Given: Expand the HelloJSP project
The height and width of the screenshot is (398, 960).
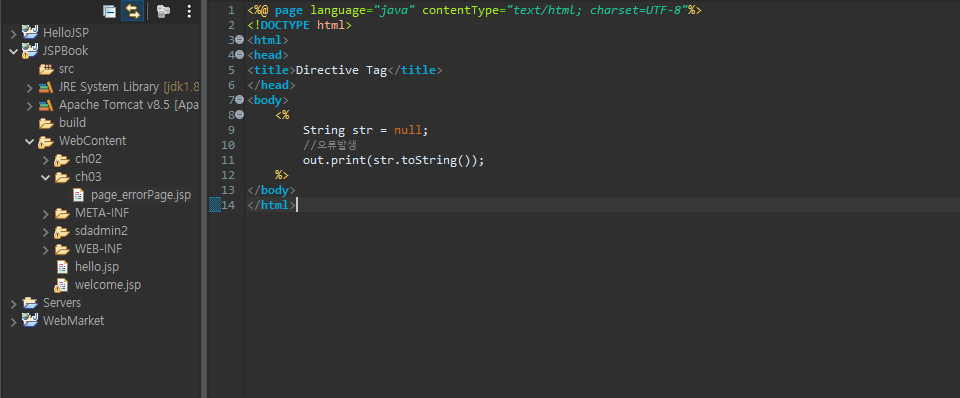Looking at the screenshot, I should pyautogui.click(x=13, y=34).
